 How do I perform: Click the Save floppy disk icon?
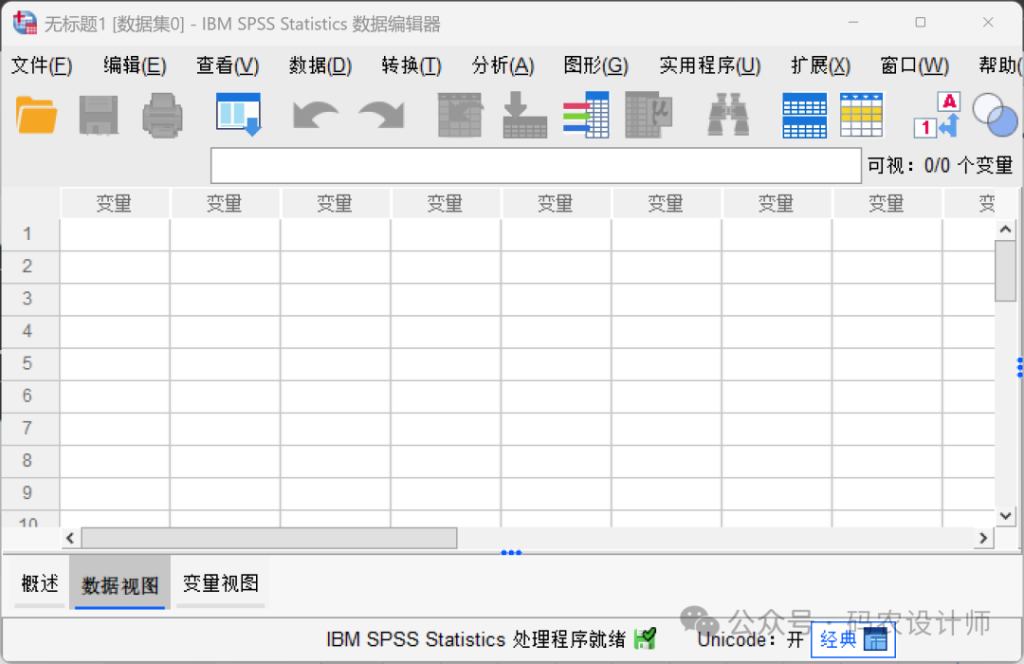pyautogui.click(x=98, y=115)
